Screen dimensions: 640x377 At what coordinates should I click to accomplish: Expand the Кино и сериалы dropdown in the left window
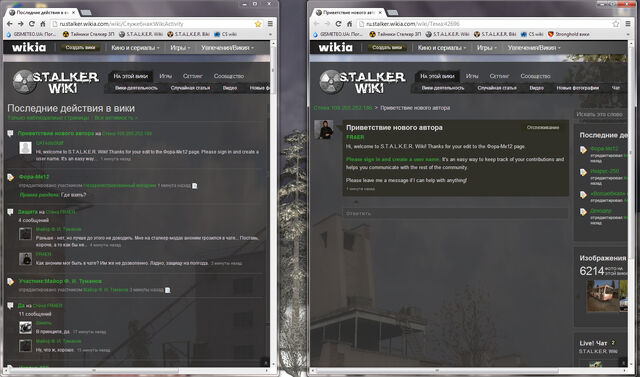click(135, 48)
